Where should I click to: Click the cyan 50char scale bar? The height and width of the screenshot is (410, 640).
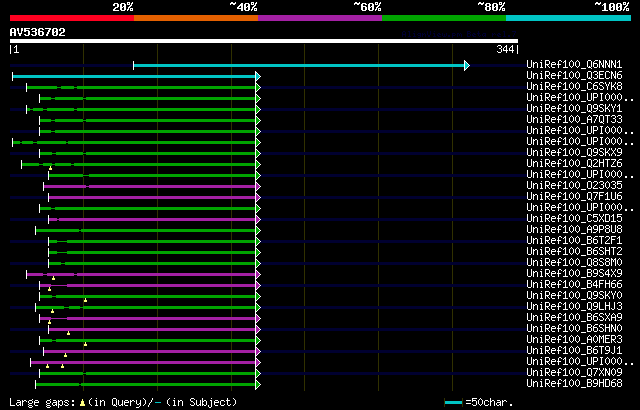pyautogui.click(x=453, y=403)
